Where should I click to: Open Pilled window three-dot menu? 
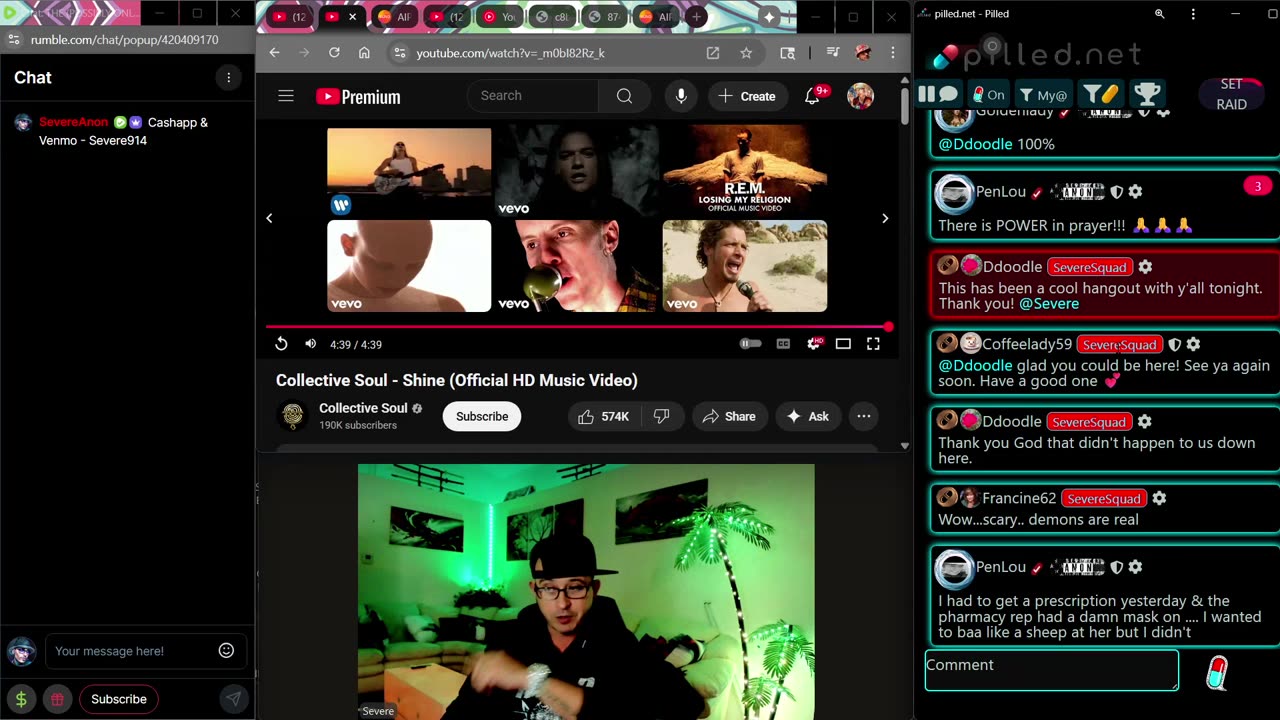click(1193, 14)
